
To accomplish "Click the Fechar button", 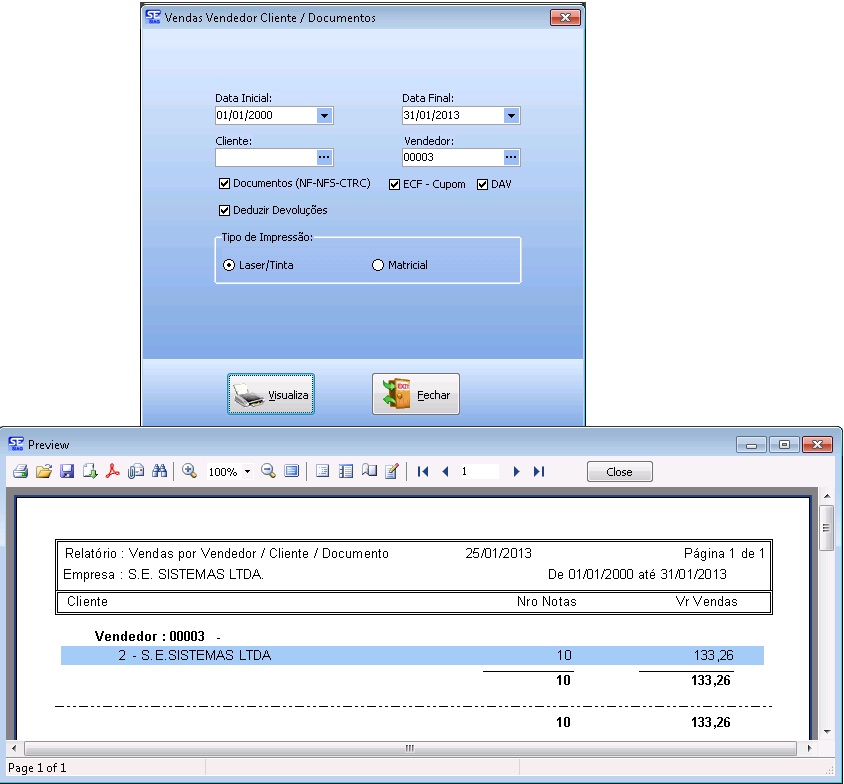I will (x=416, y=395).
